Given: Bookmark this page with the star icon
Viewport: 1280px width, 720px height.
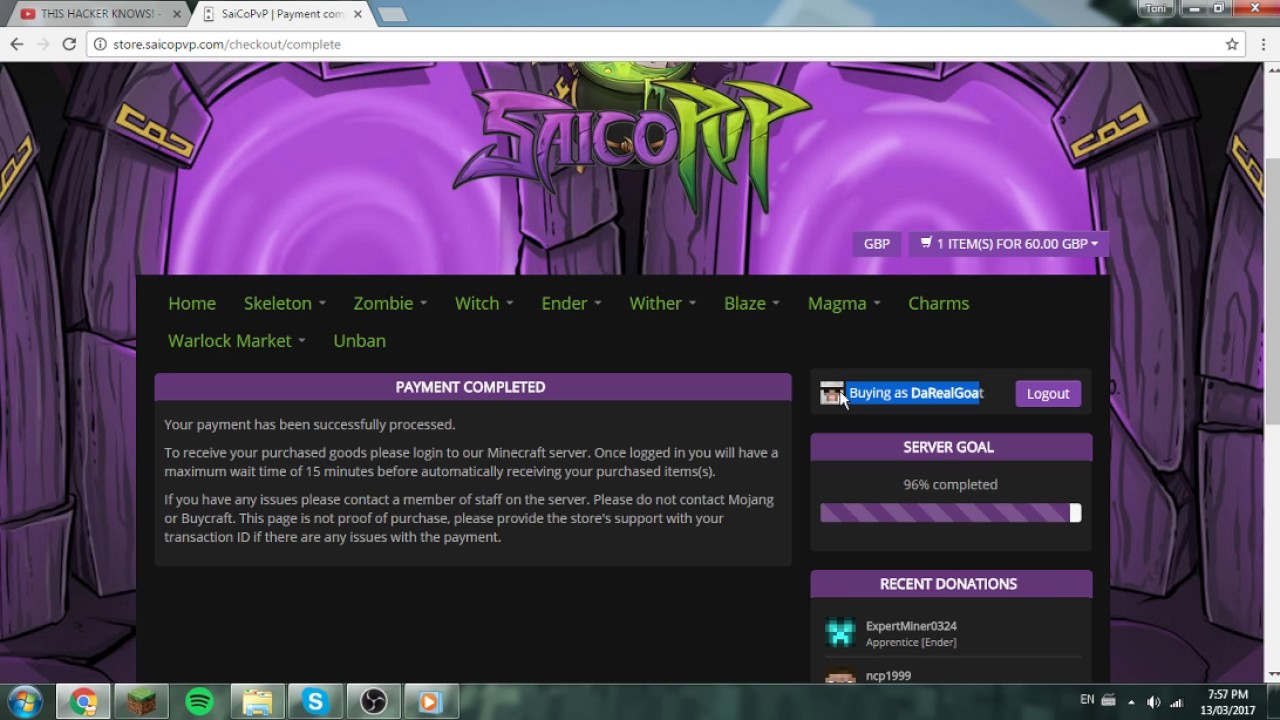Looking at the screenshot, I should tap(1232, 44).
